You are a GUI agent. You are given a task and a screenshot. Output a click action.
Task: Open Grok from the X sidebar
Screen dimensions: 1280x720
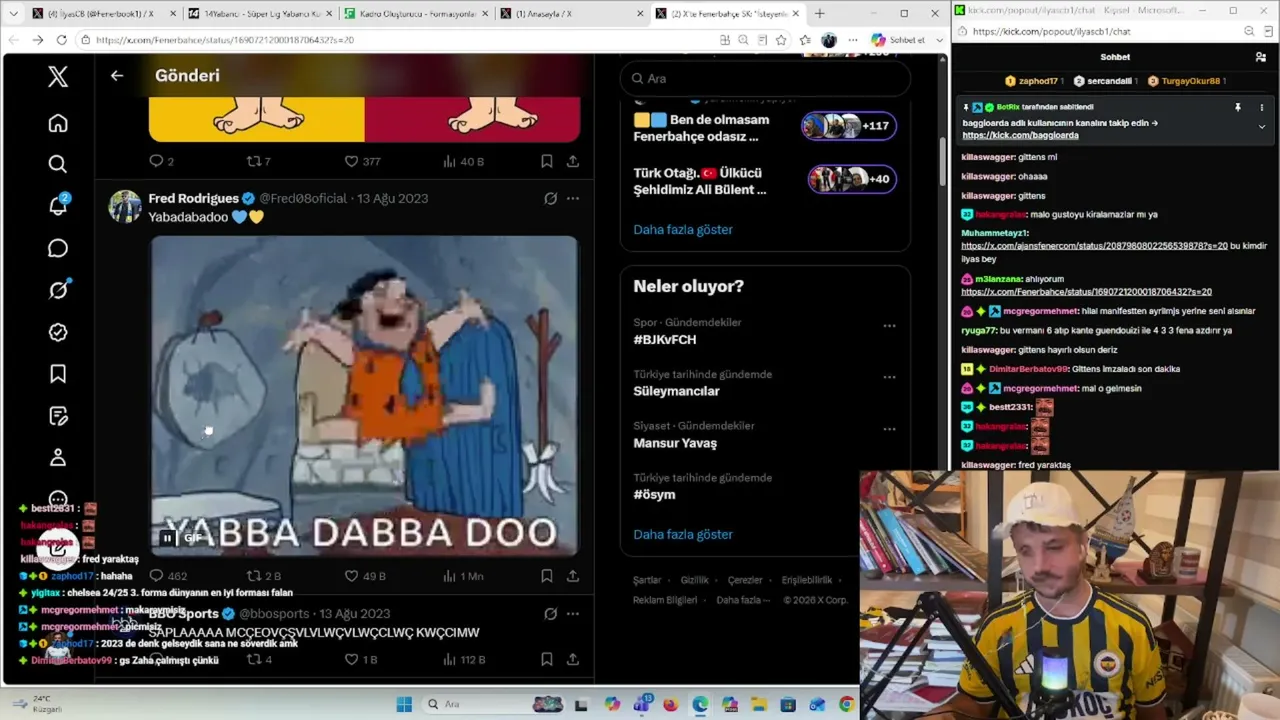(58, 290)
